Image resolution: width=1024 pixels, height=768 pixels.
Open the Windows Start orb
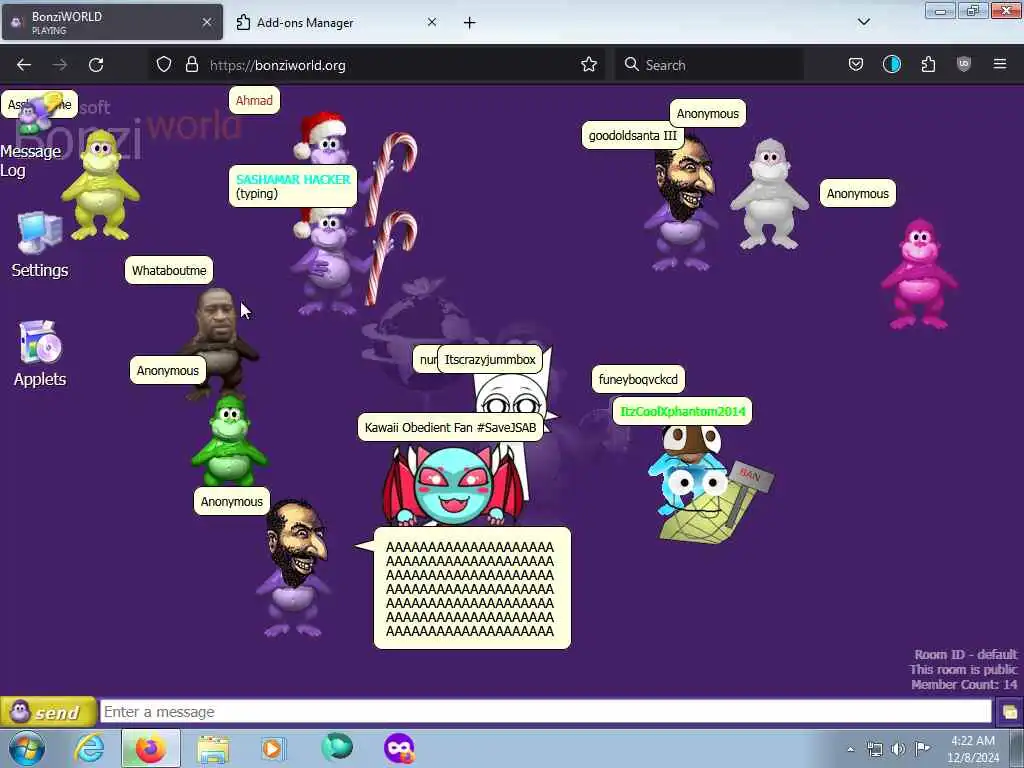(x=27, y=748)
